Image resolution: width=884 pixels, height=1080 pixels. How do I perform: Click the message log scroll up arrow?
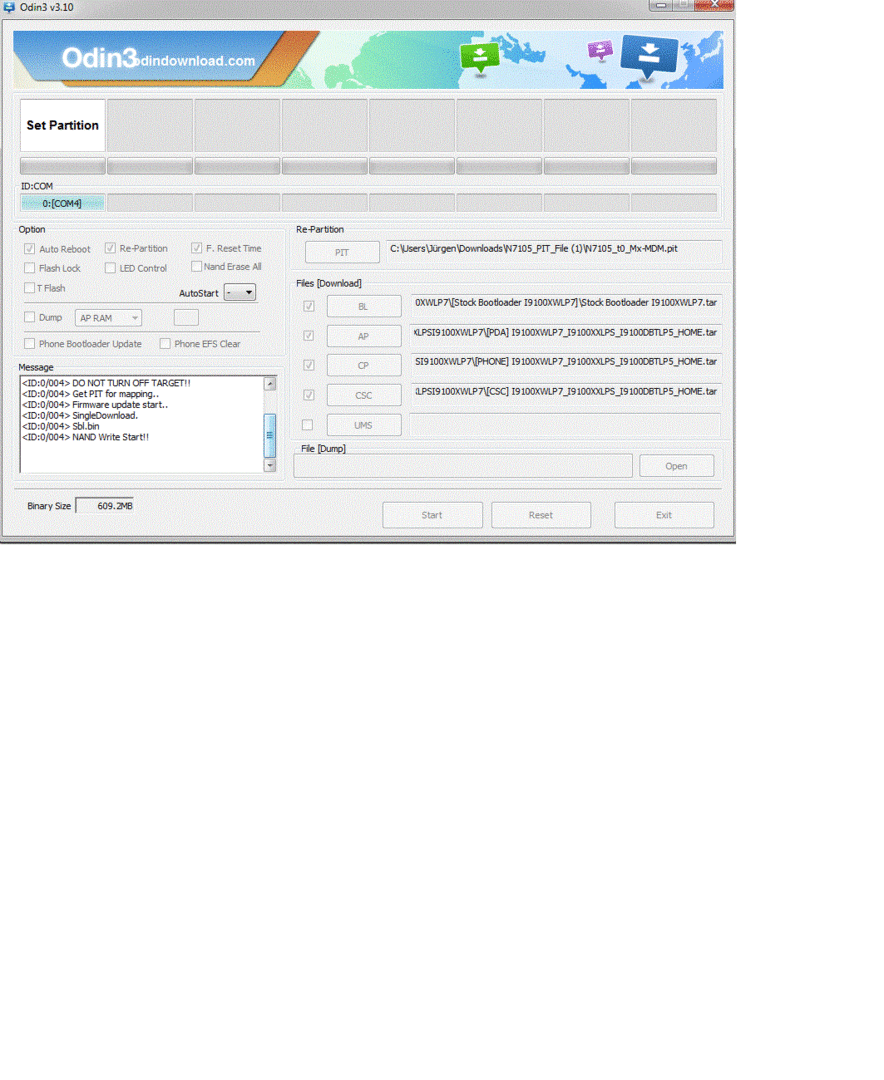click(270, 384)
